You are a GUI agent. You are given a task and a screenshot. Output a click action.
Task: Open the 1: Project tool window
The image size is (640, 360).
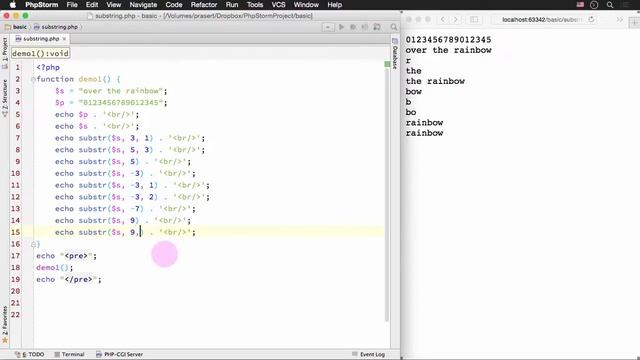tap(5, 53)
